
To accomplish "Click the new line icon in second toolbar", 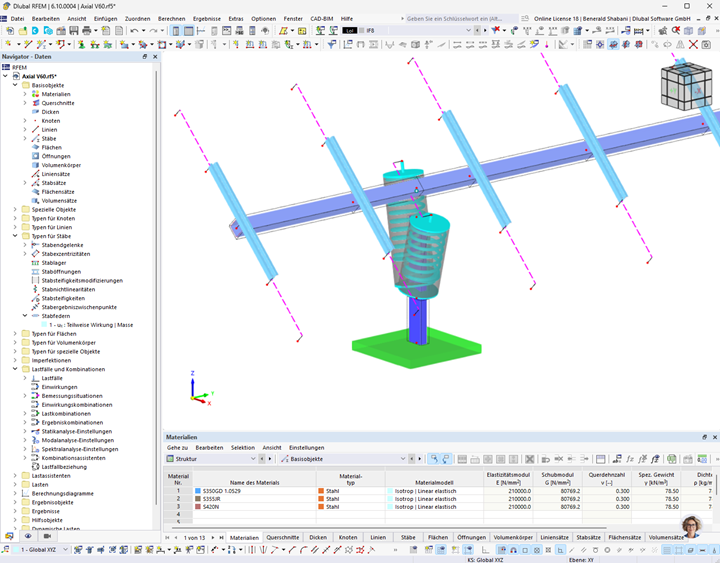I will pos(28,45).
